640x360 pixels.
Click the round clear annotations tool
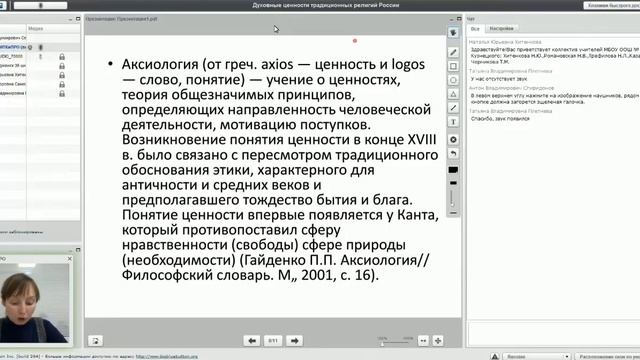click(x=453, y=140)
